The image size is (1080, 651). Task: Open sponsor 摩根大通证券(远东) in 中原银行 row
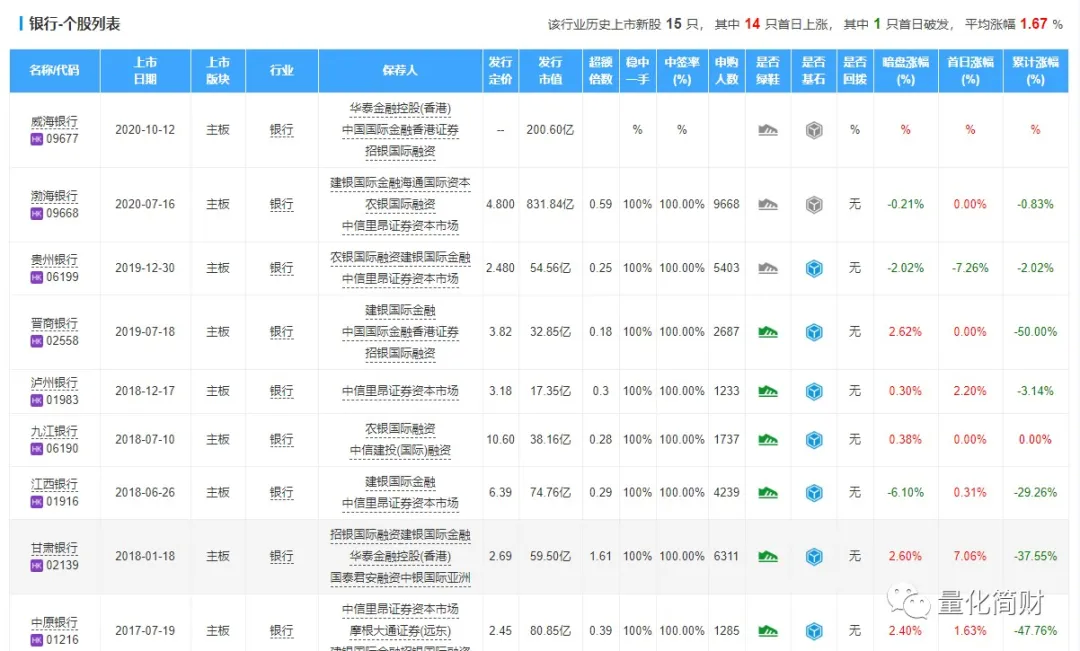(400, 631)
